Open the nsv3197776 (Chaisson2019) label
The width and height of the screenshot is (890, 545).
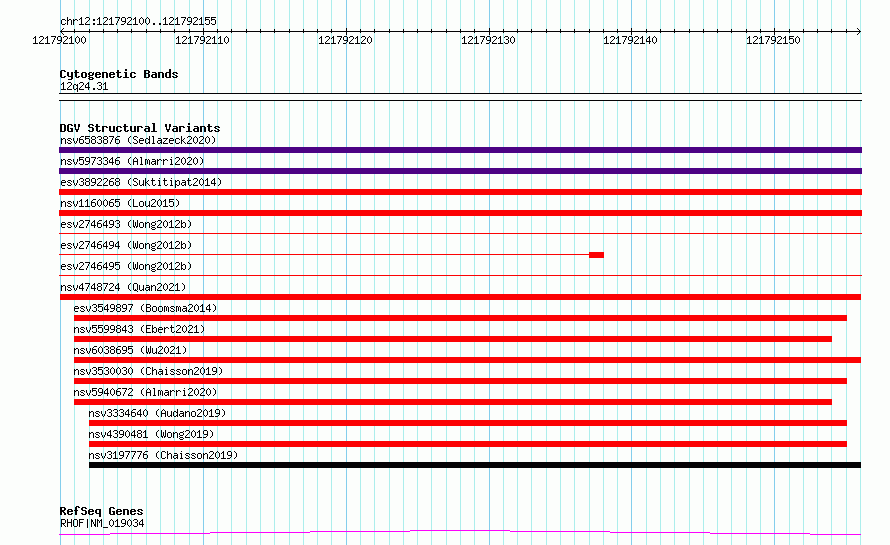click(163, 455)
